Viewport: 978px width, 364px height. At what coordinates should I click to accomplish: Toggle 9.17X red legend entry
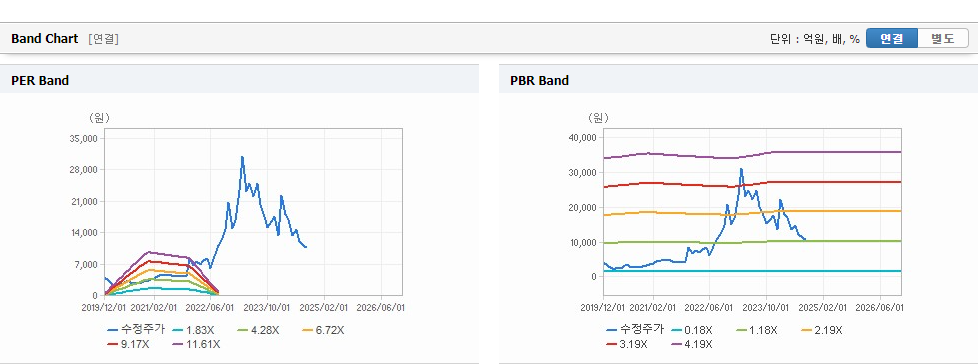pos(127,343)
